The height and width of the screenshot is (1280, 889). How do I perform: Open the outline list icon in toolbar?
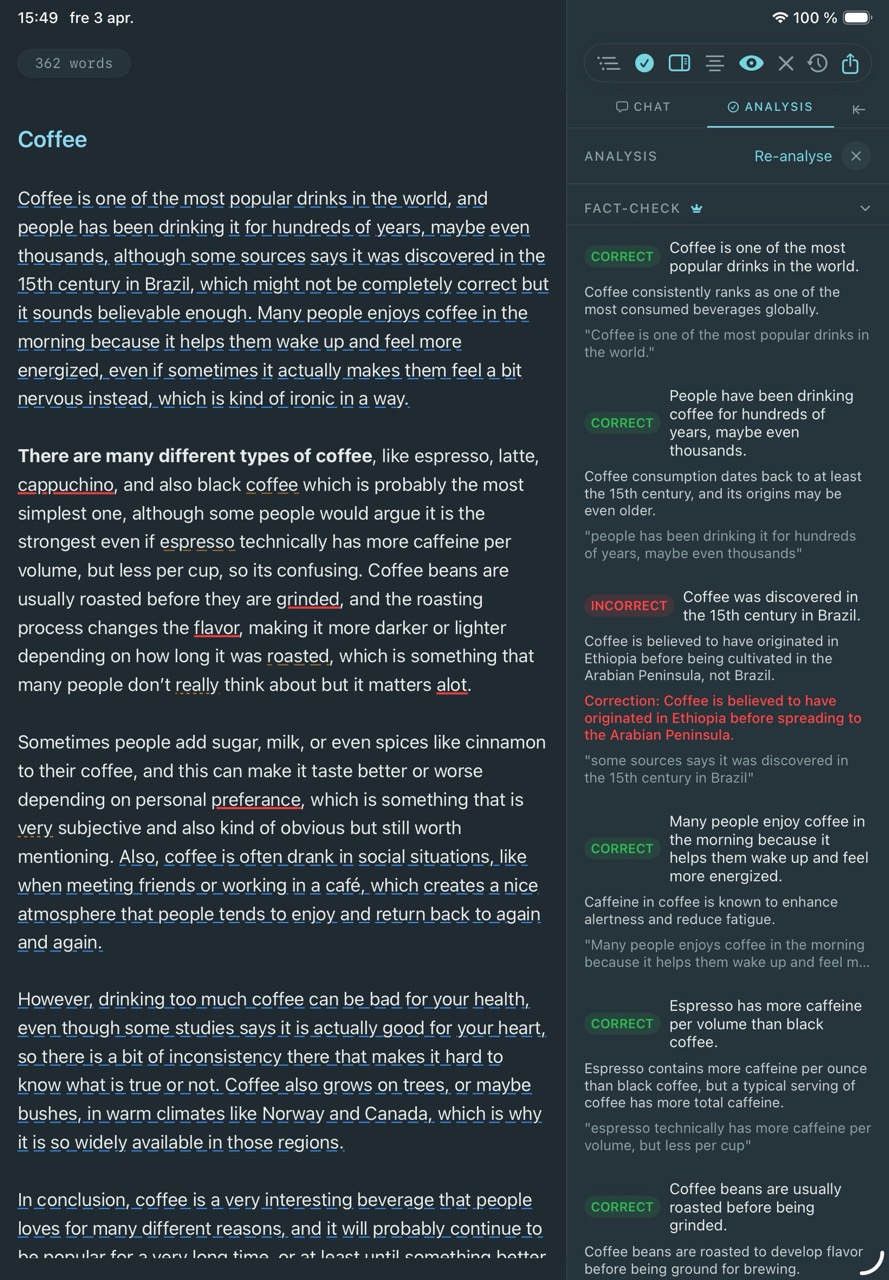608,63
